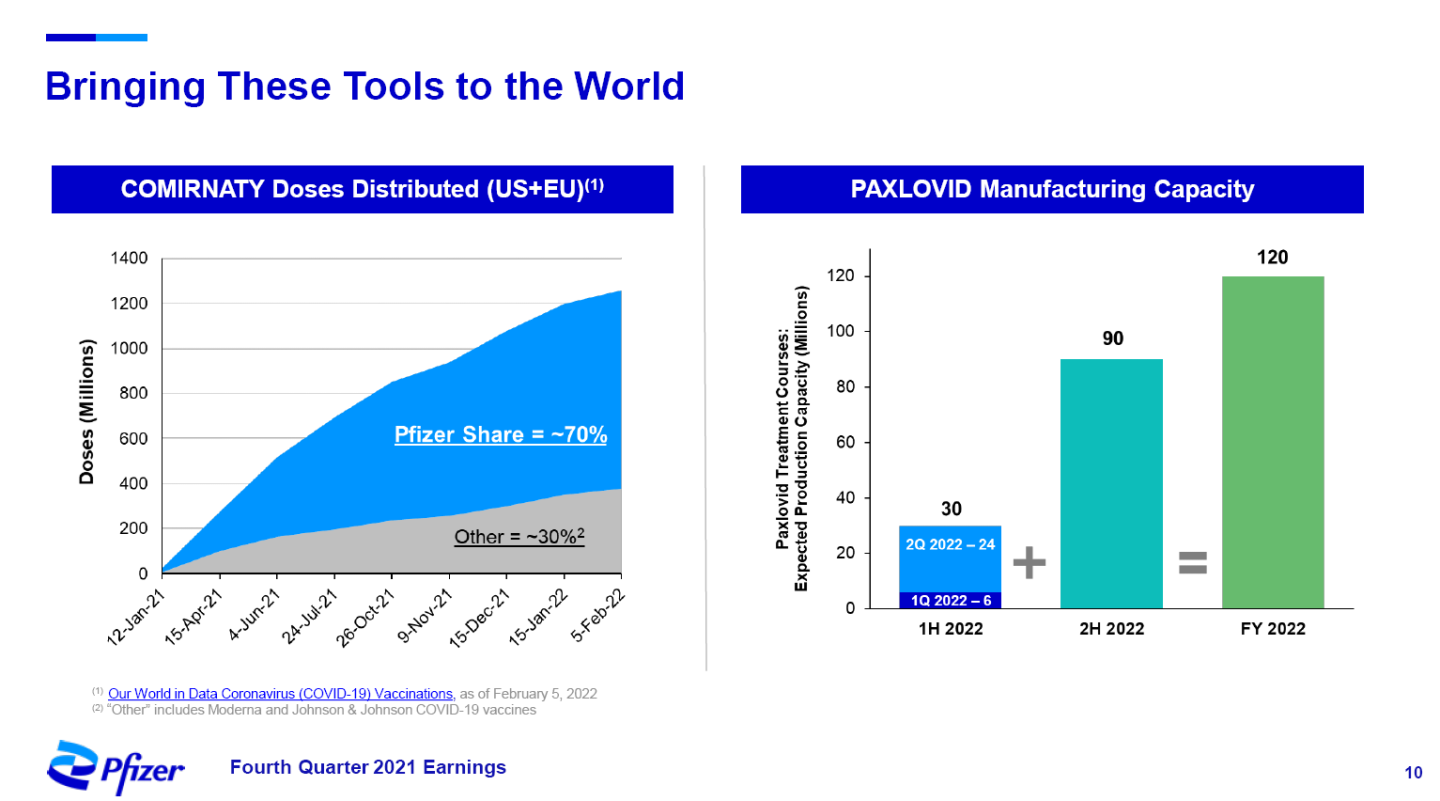Click the 600 tick on the doses axis
The image size is (1440, 801).
click(x=134, y=439)
